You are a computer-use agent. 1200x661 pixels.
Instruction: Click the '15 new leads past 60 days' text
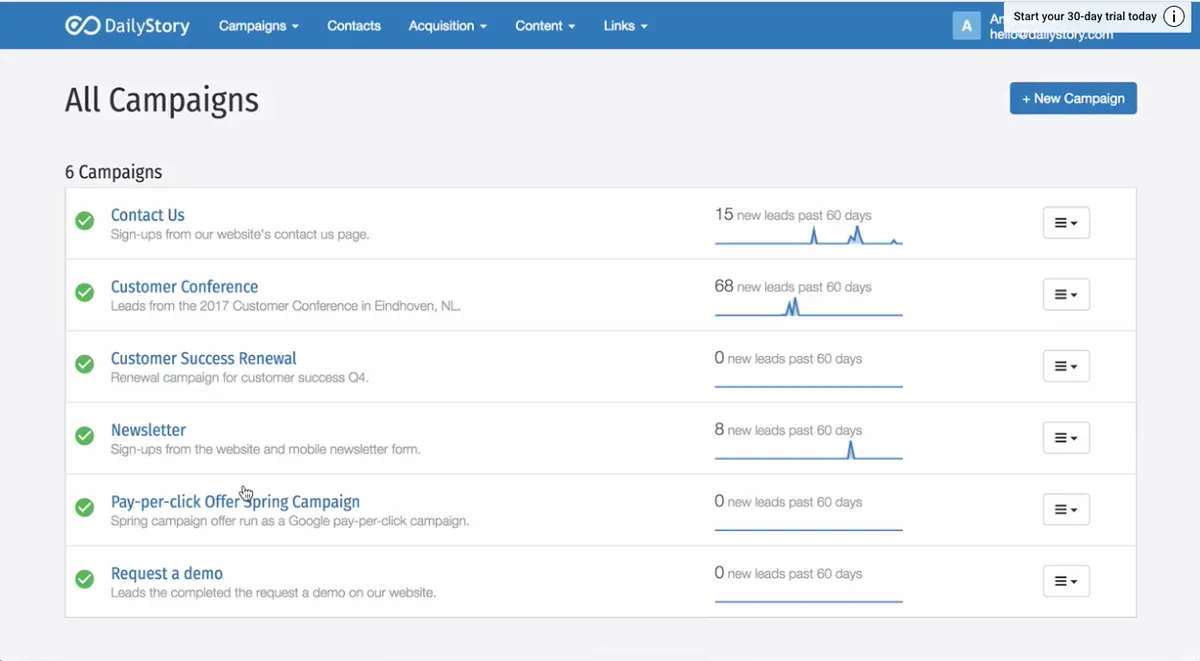tap(793, 215)
